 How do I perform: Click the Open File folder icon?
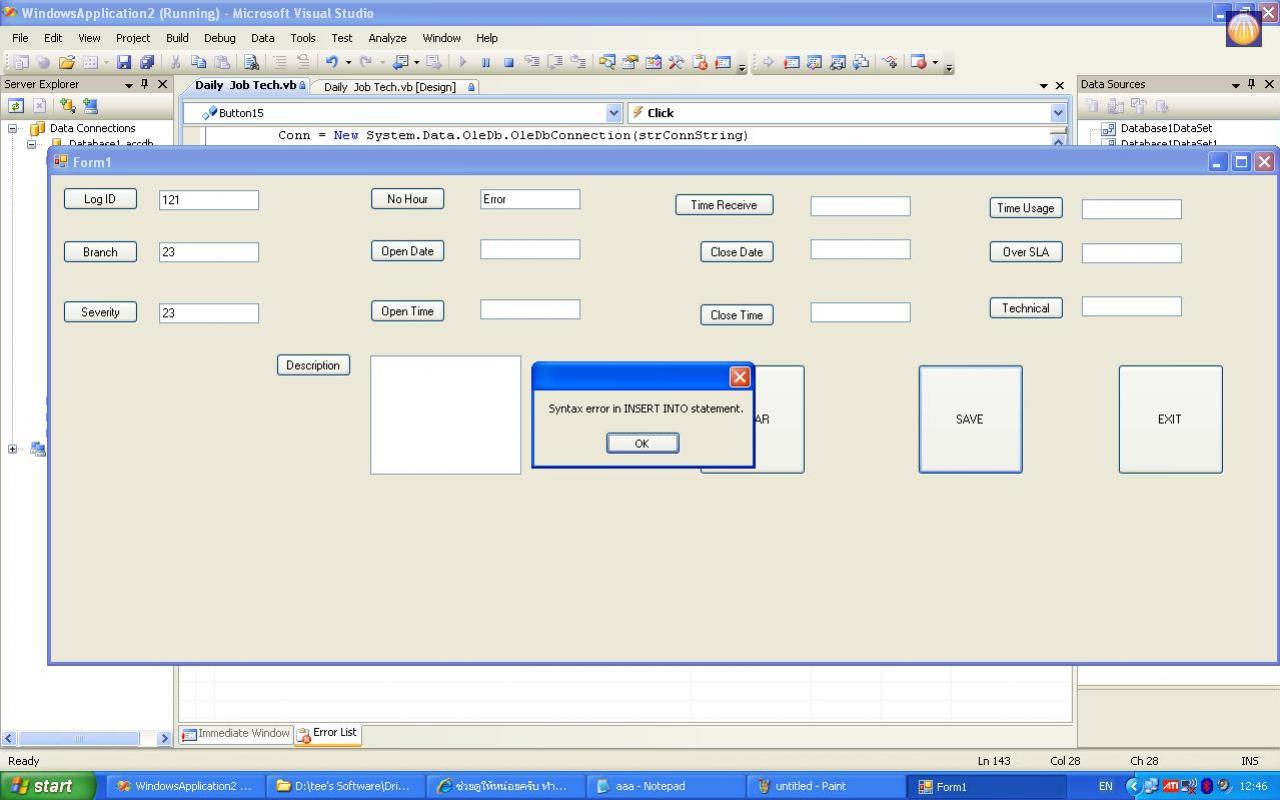click(x=66, y=62)
